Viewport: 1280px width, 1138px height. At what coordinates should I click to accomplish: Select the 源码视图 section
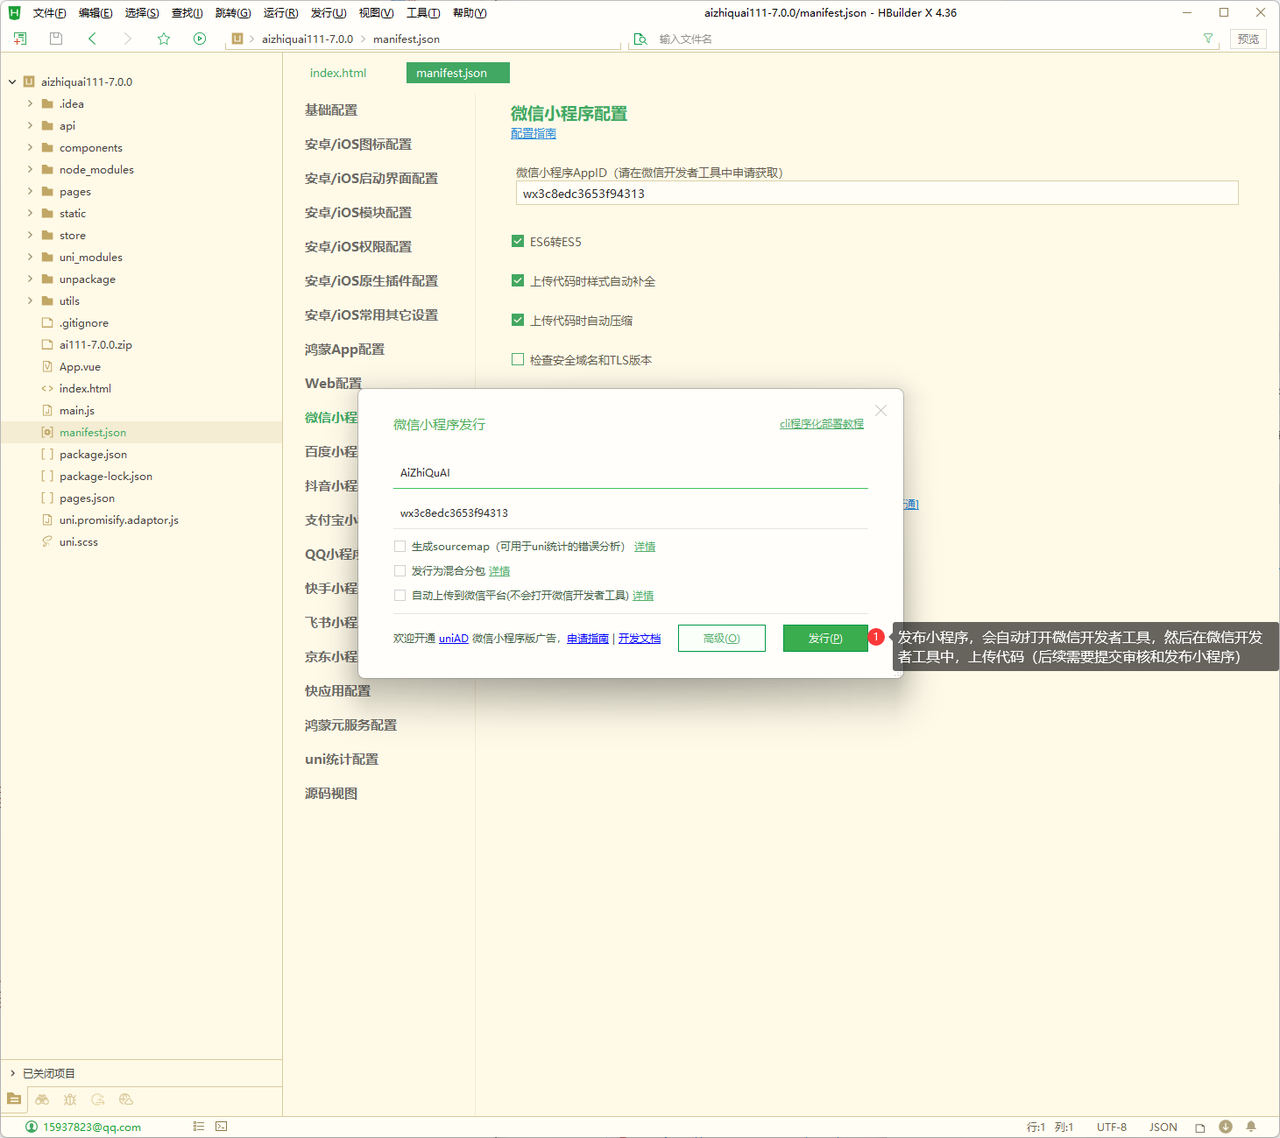point(331,793)
